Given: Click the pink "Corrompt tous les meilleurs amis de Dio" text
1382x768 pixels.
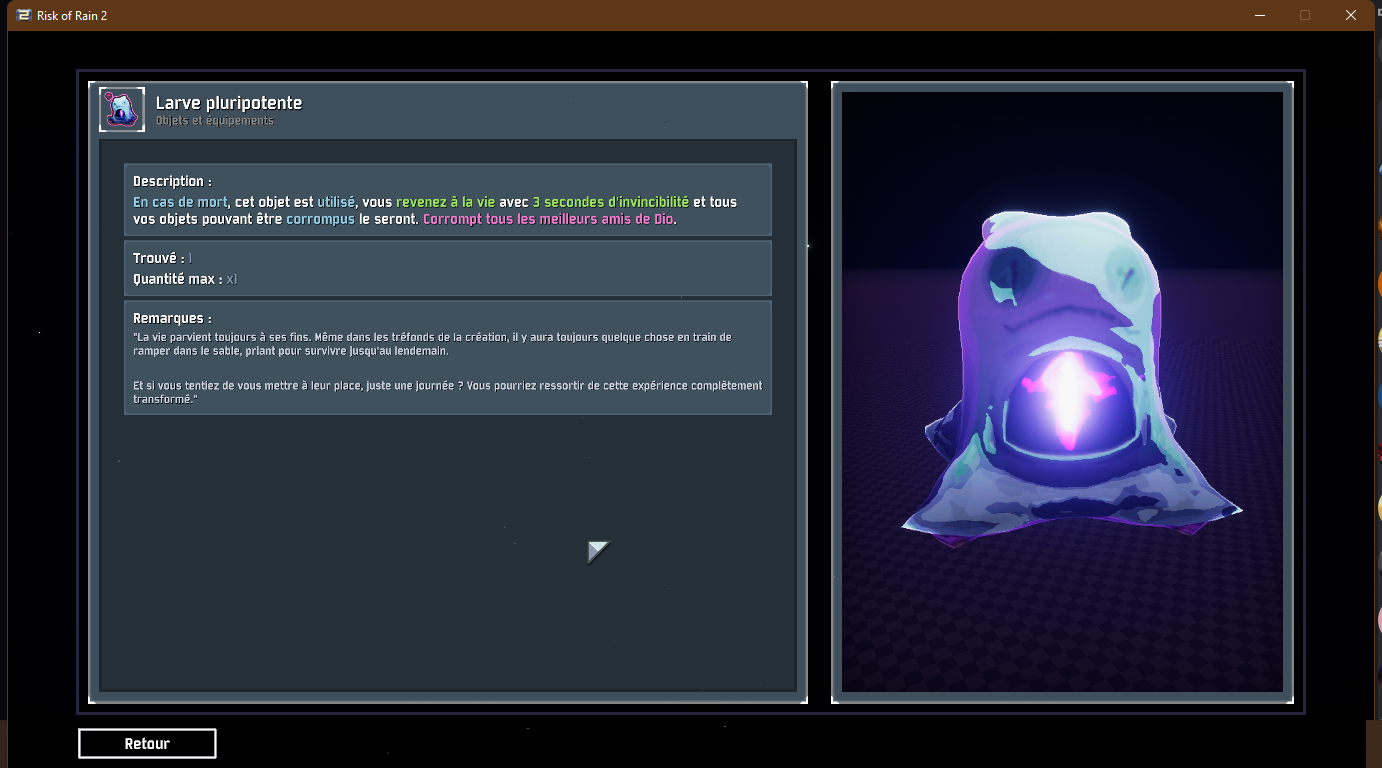Looking at the screenshot, I should pos(548,219).
